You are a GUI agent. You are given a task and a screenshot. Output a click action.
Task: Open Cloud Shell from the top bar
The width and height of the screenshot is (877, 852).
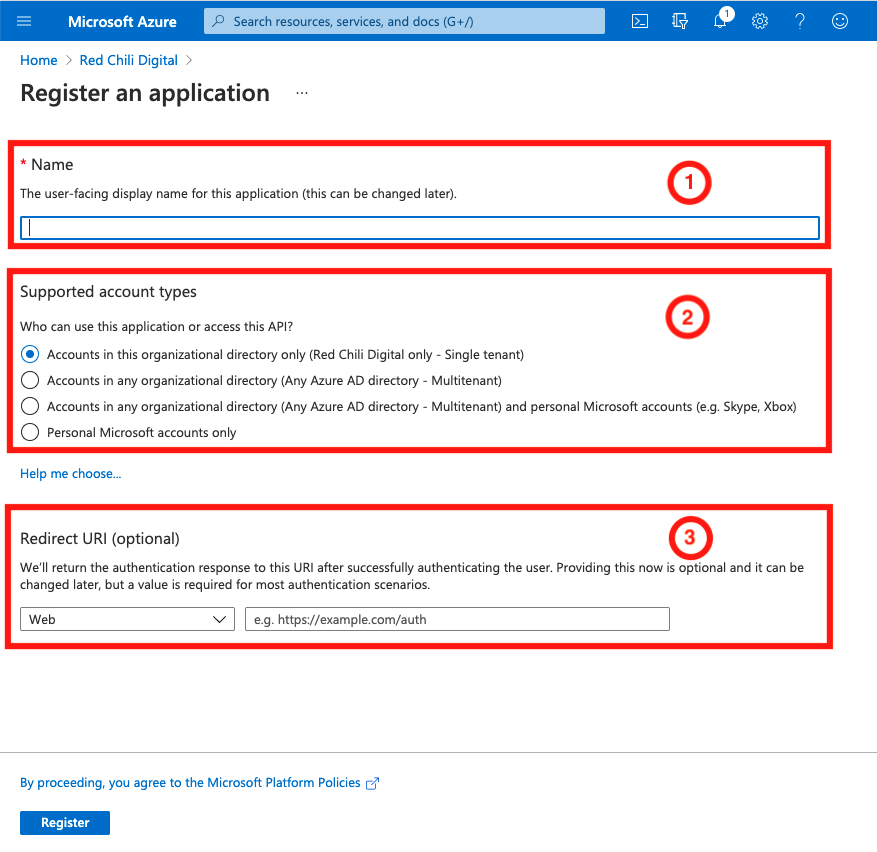pyautogui.click(x=640, y=21)
